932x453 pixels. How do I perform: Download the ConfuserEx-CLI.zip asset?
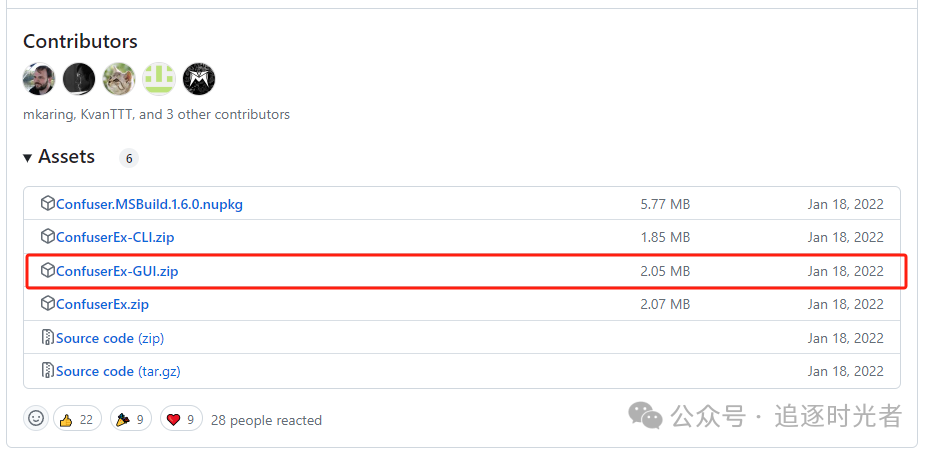click(x=115, y=237)
